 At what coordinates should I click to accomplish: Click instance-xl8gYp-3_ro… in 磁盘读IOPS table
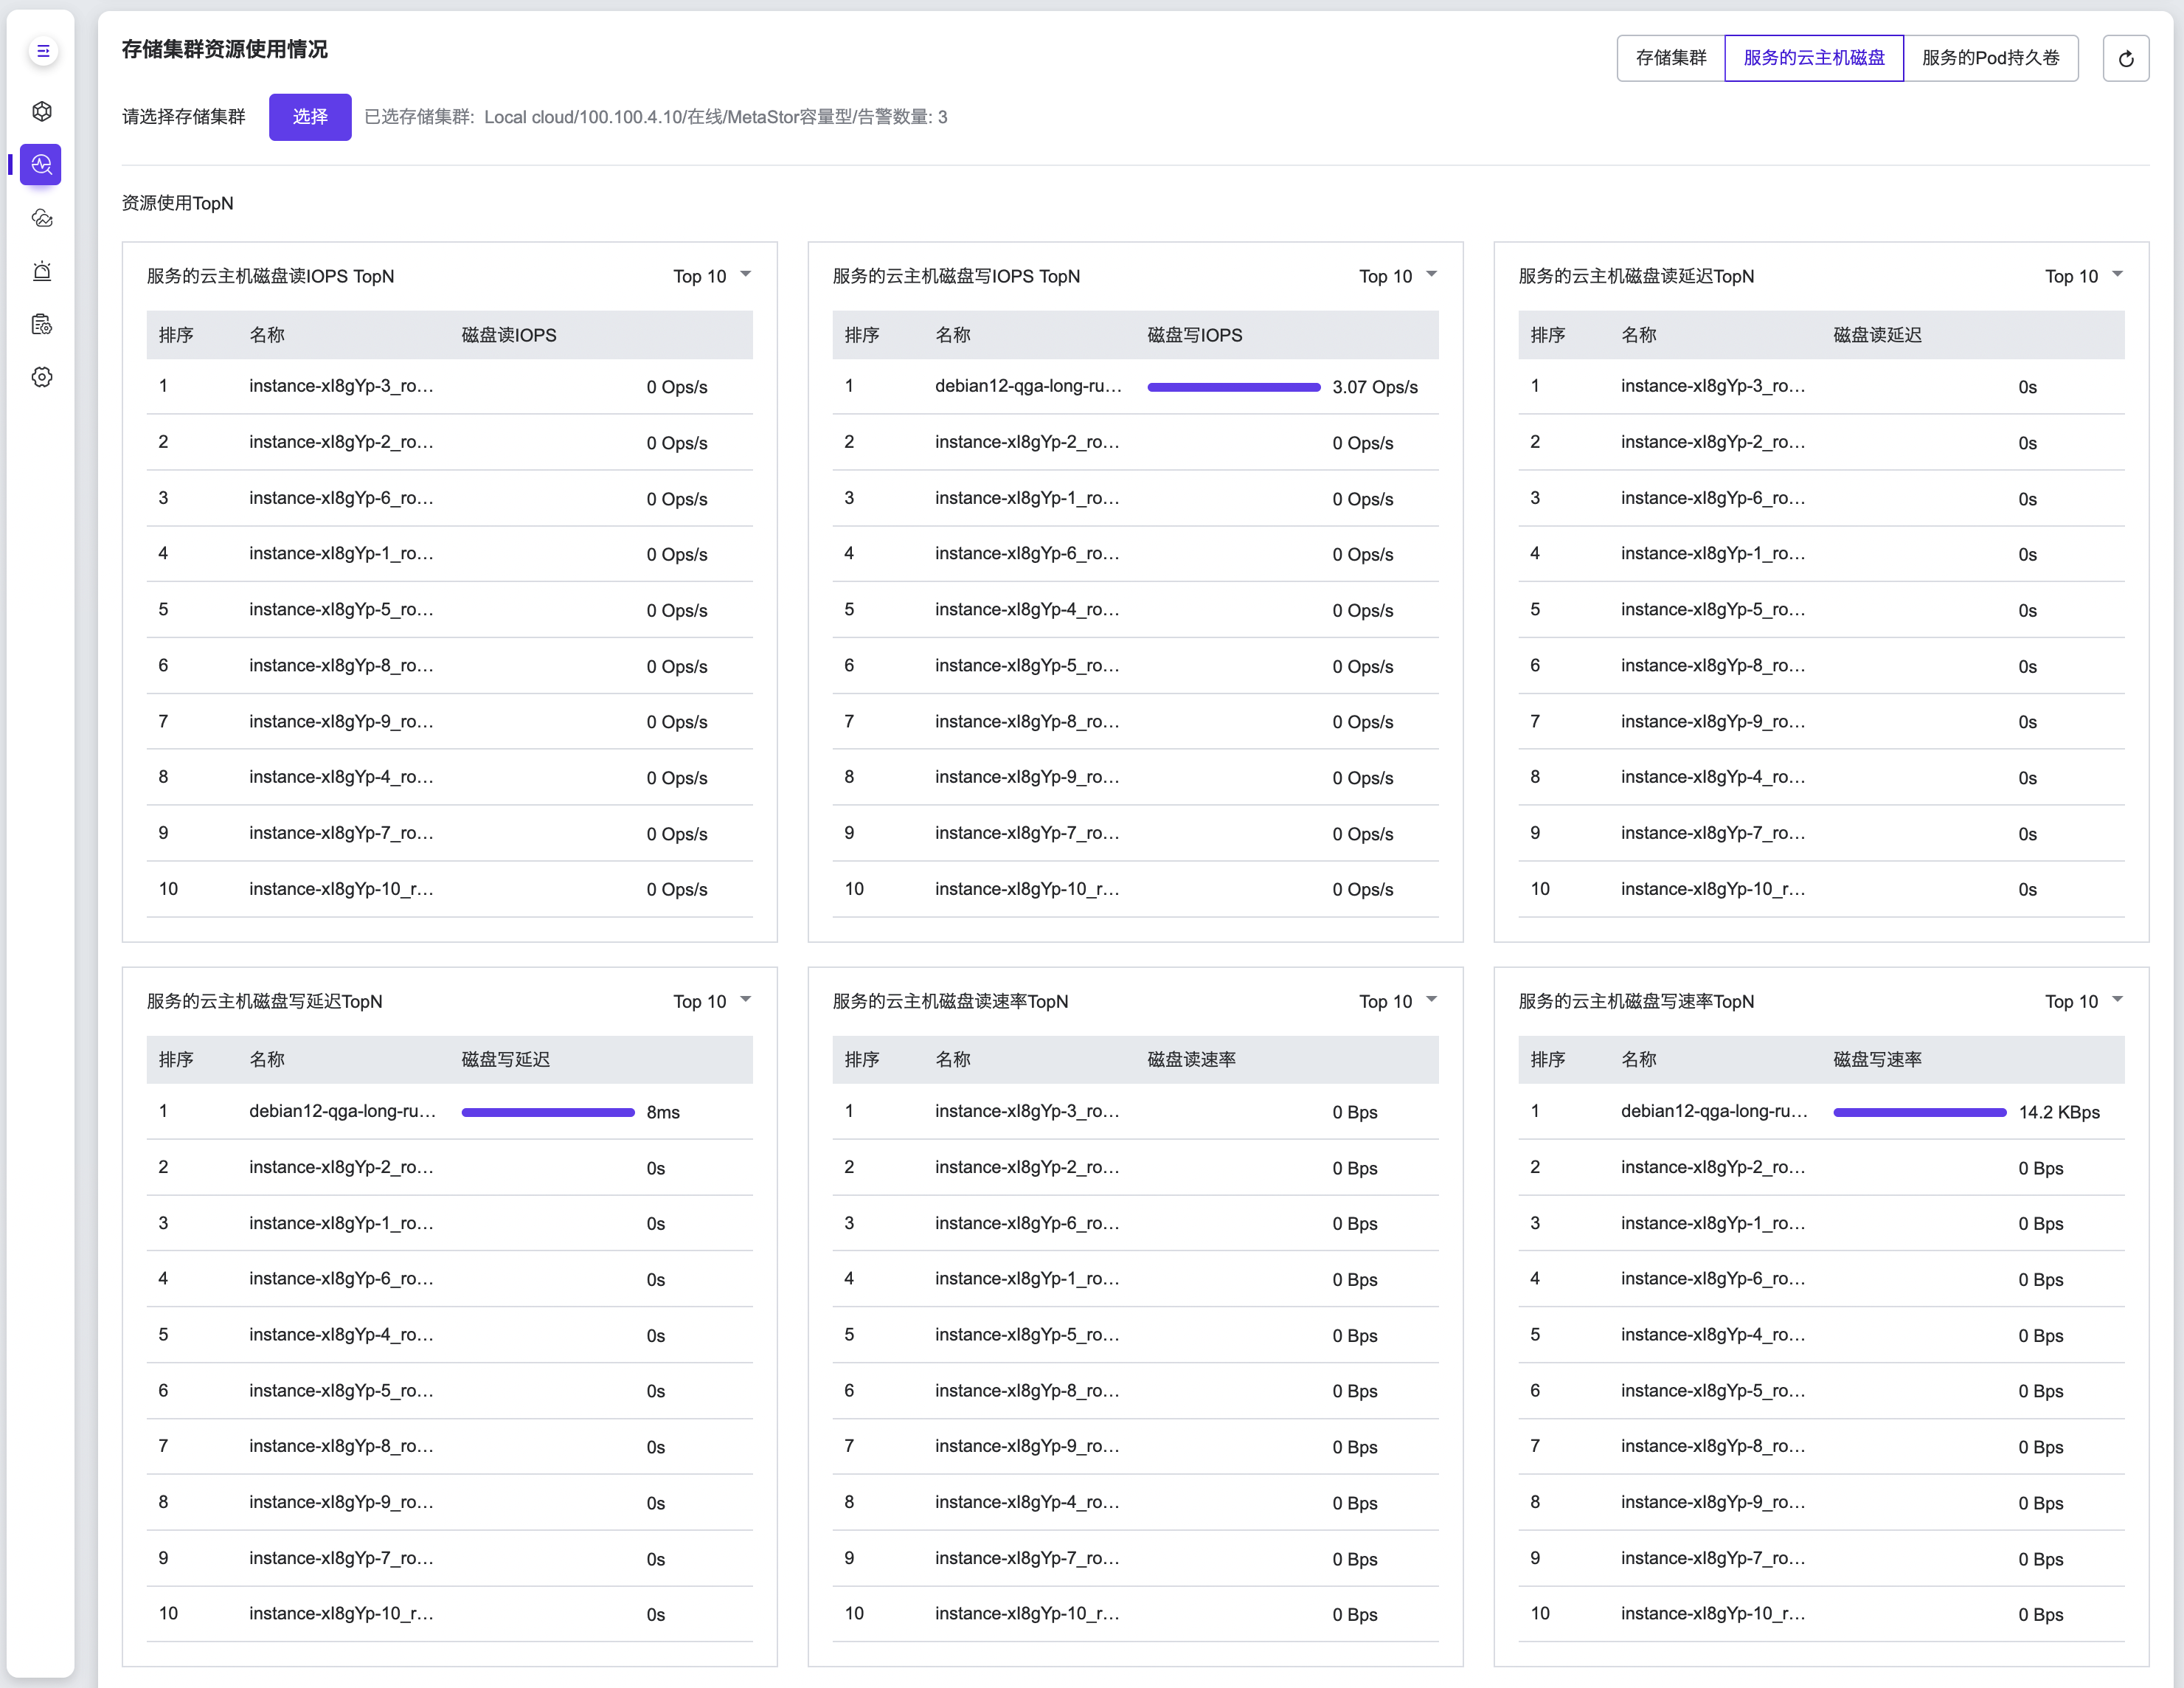click(341, 386)
